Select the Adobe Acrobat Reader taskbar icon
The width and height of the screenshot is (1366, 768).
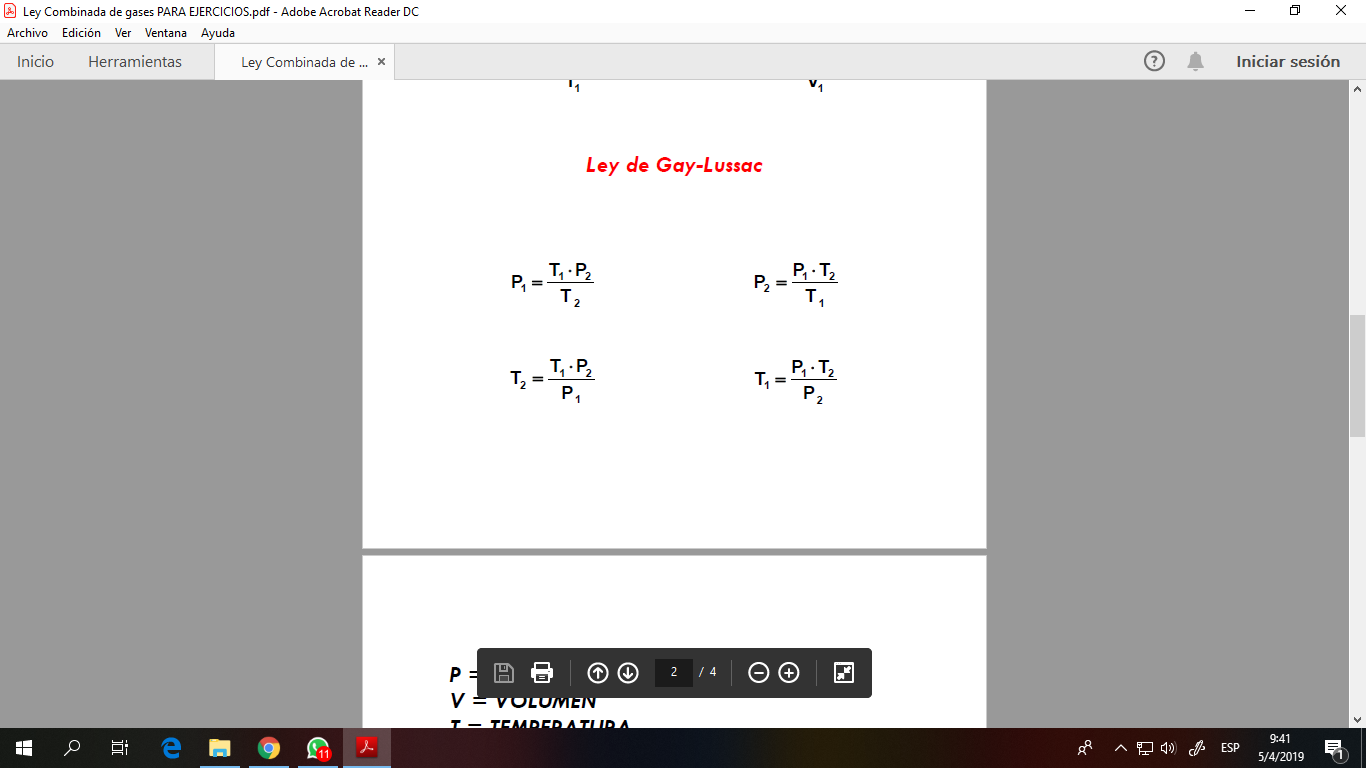pyautogui.click(x=367, y=748)
